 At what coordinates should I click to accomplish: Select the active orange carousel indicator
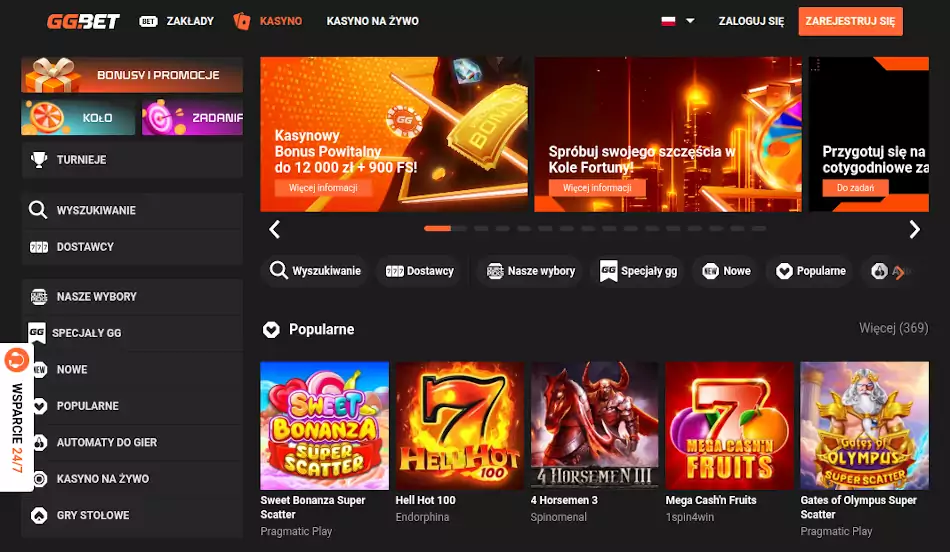[437, 228]
